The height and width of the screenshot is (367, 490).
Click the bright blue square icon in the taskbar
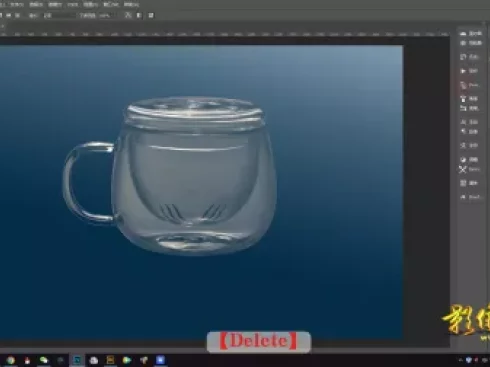160,360
